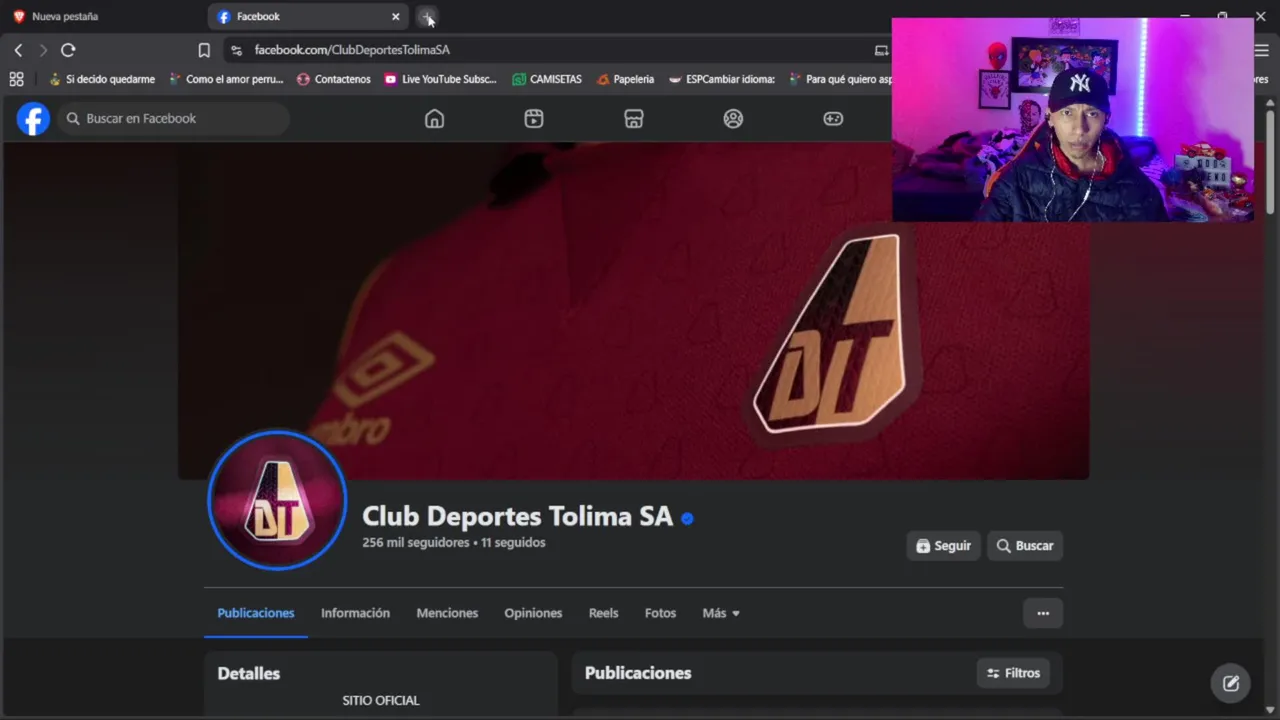The image size is (1280, 720).
Task: Open Live YouTube Subsc... bookmark
Action: [440, 79]
